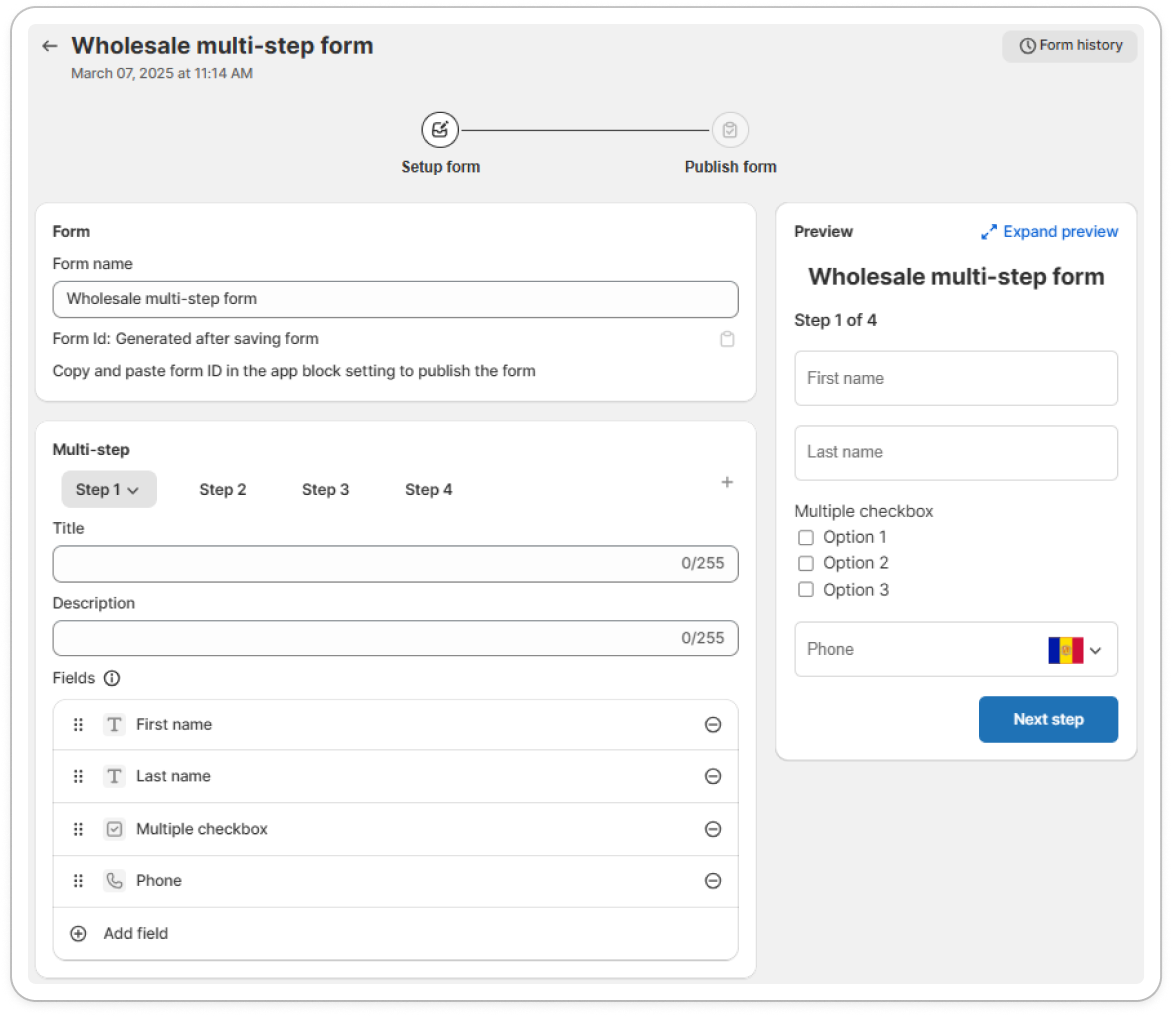Remove the Multiple checkbox field
The image size is (1173, 1016).
tap(713, 829)
